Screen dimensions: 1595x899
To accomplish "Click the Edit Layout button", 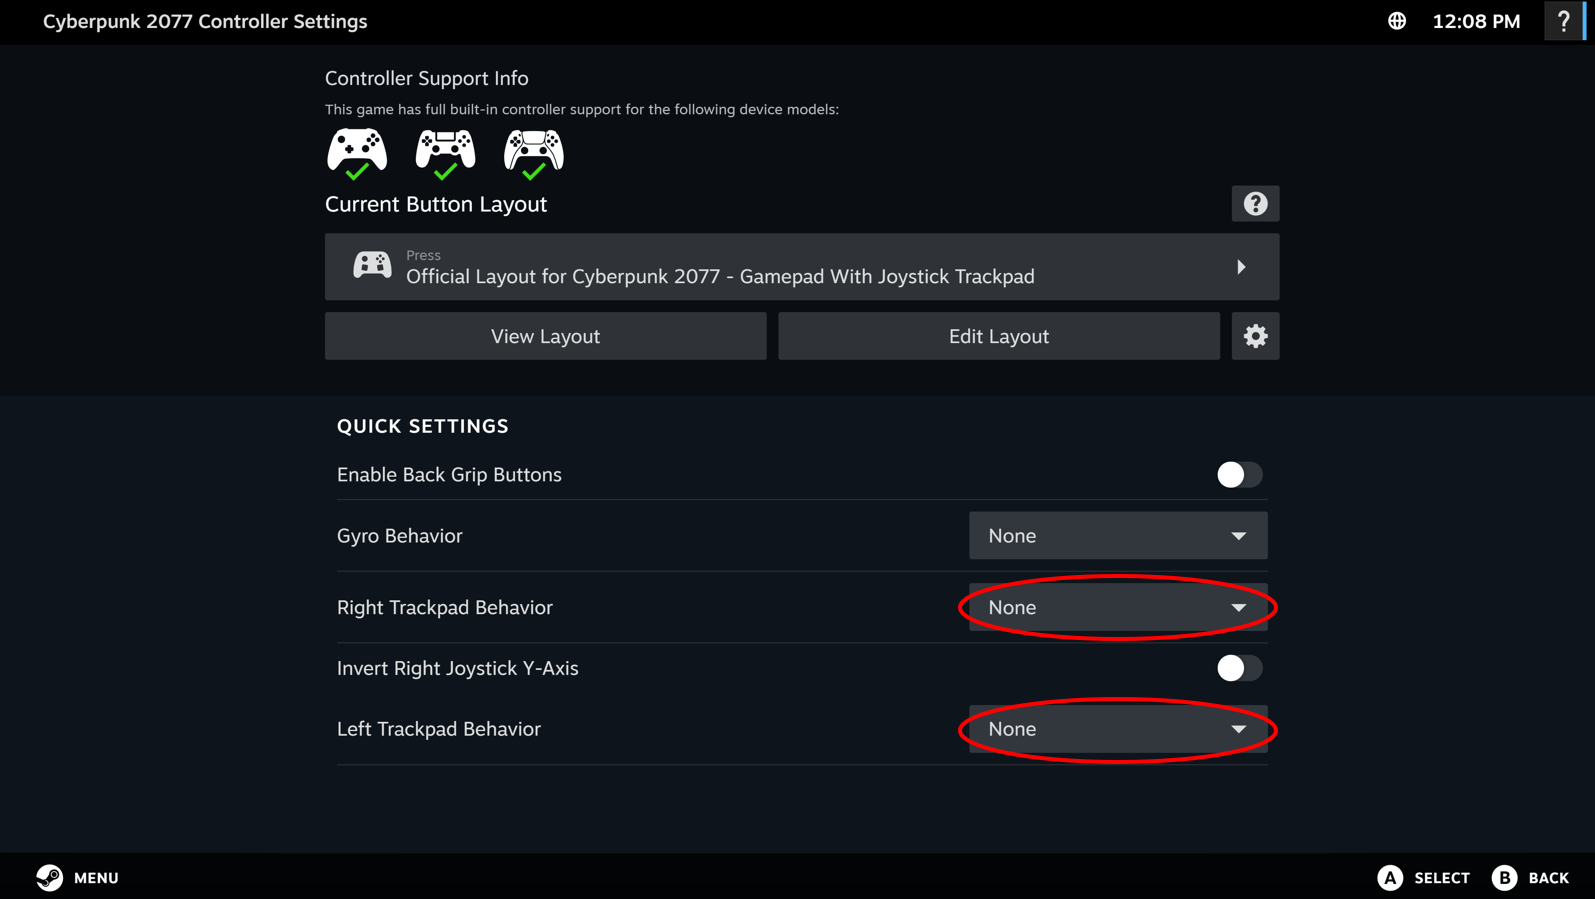I will click(x=999, y=336).
